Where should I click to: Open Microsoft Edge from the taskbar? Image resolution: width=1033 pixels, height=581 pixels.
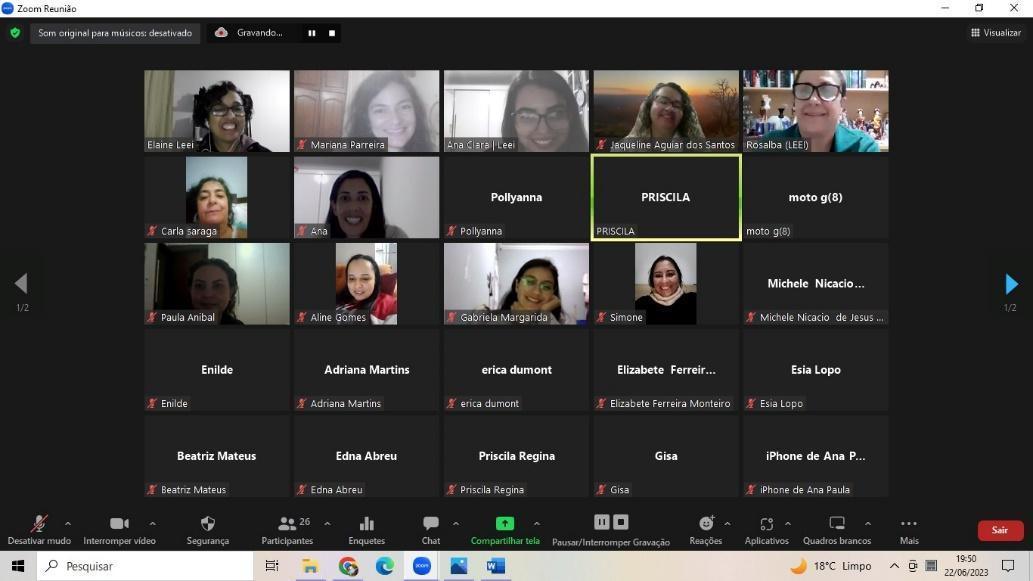pos(385,566)
